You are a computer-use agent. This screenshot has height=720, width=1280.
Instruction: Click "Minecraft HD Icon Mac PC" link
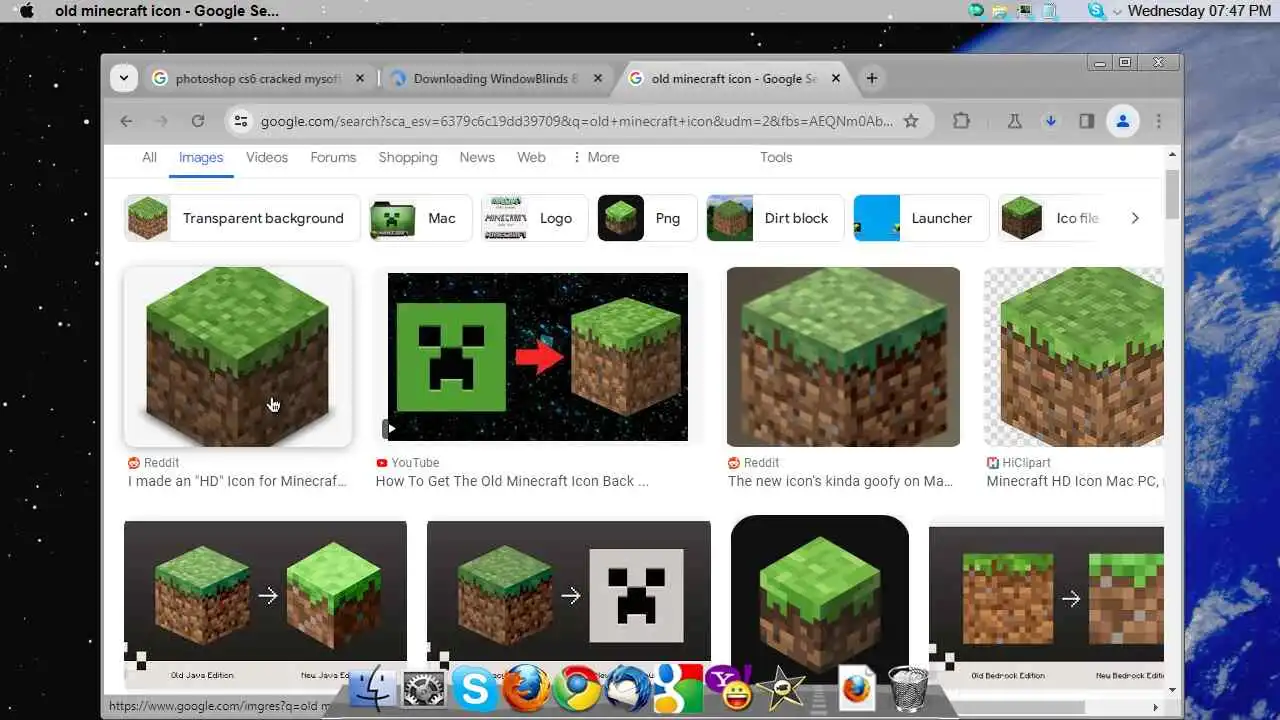point(1074,481)
